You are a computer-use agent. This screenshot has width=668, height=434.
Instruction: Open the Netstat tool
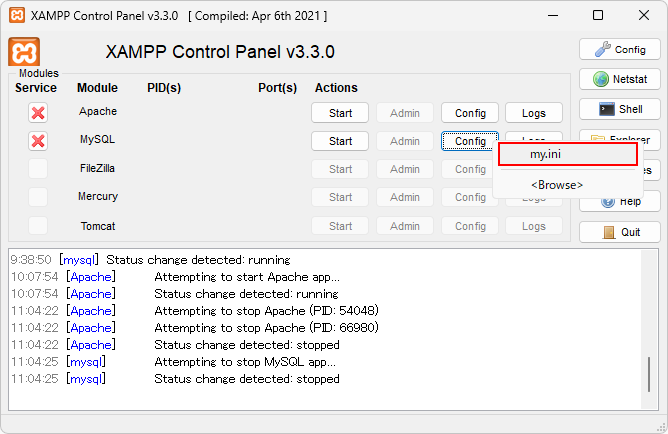(x=620, y=79)
